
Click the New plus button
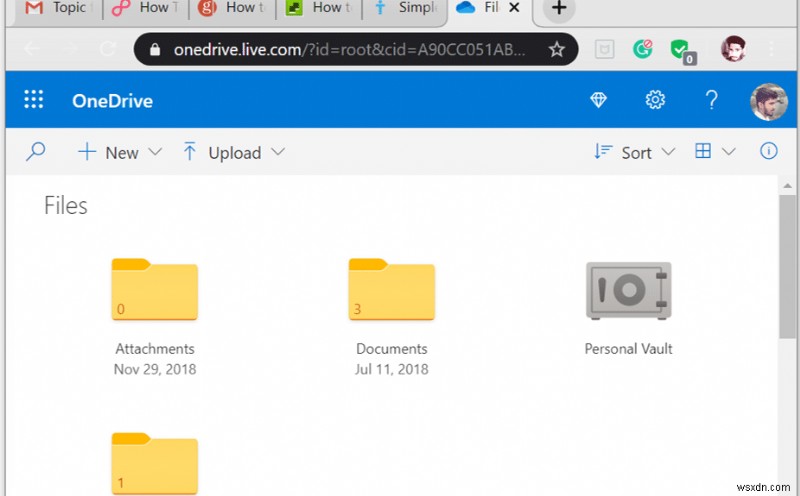[x=109, y=152]
